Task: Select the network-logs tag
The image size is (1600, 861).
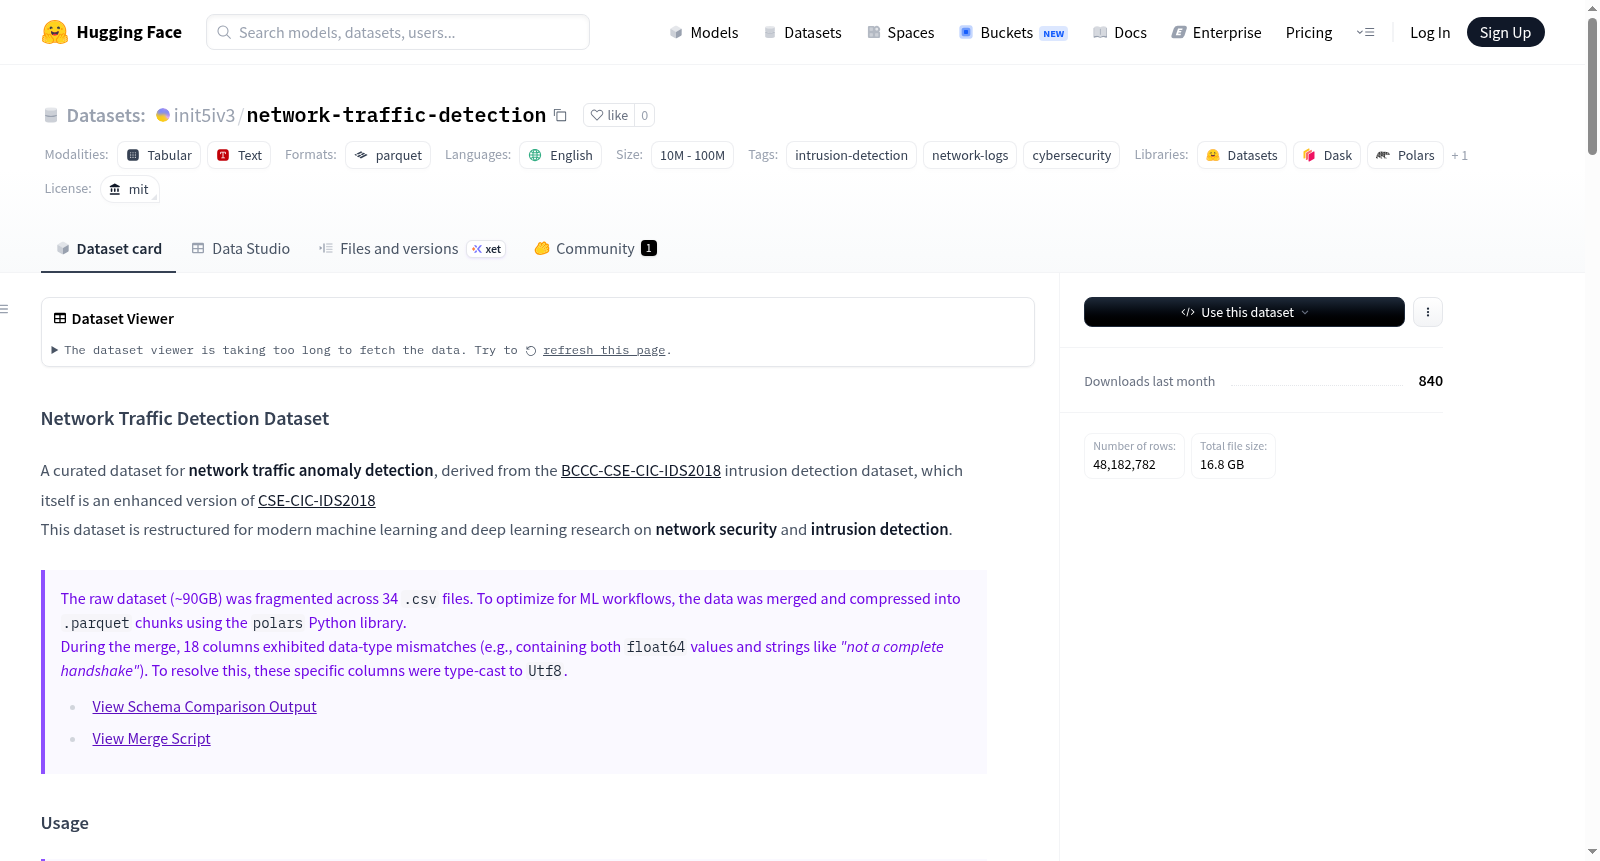Action: pyautogui.click(x=970, y=155)
